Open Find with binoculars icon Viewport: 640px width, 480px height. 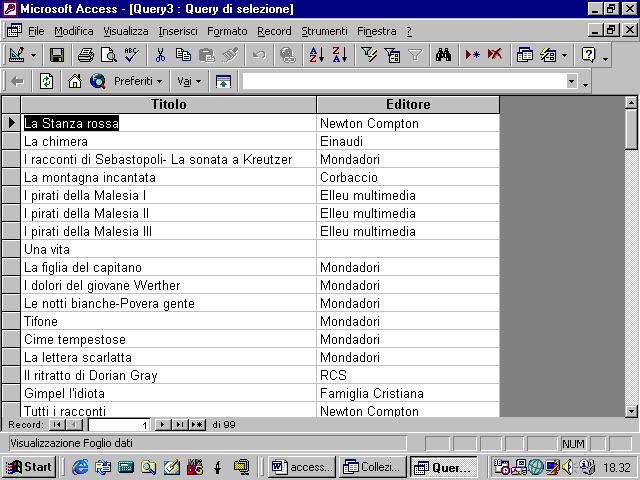(x=443, y=55)
